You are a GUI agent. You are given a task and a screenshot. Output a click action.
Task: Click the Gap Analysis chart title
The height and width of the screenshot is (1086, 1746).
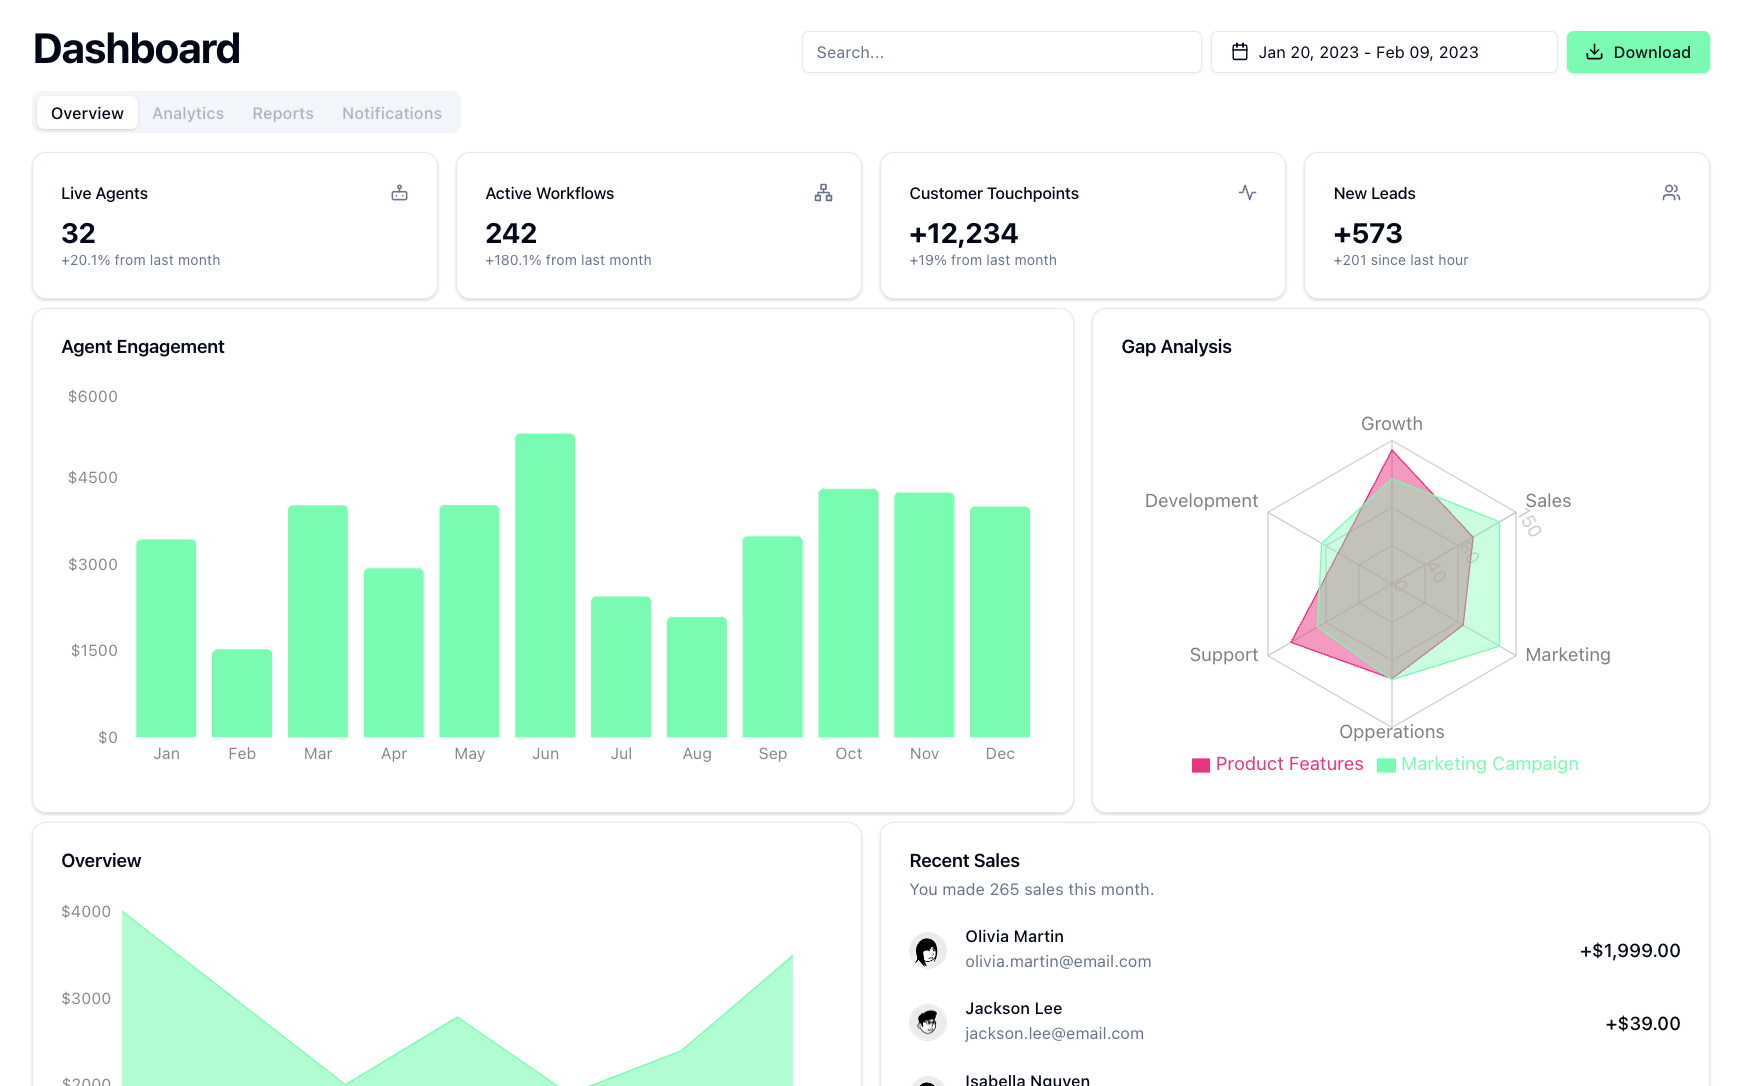1176,347
